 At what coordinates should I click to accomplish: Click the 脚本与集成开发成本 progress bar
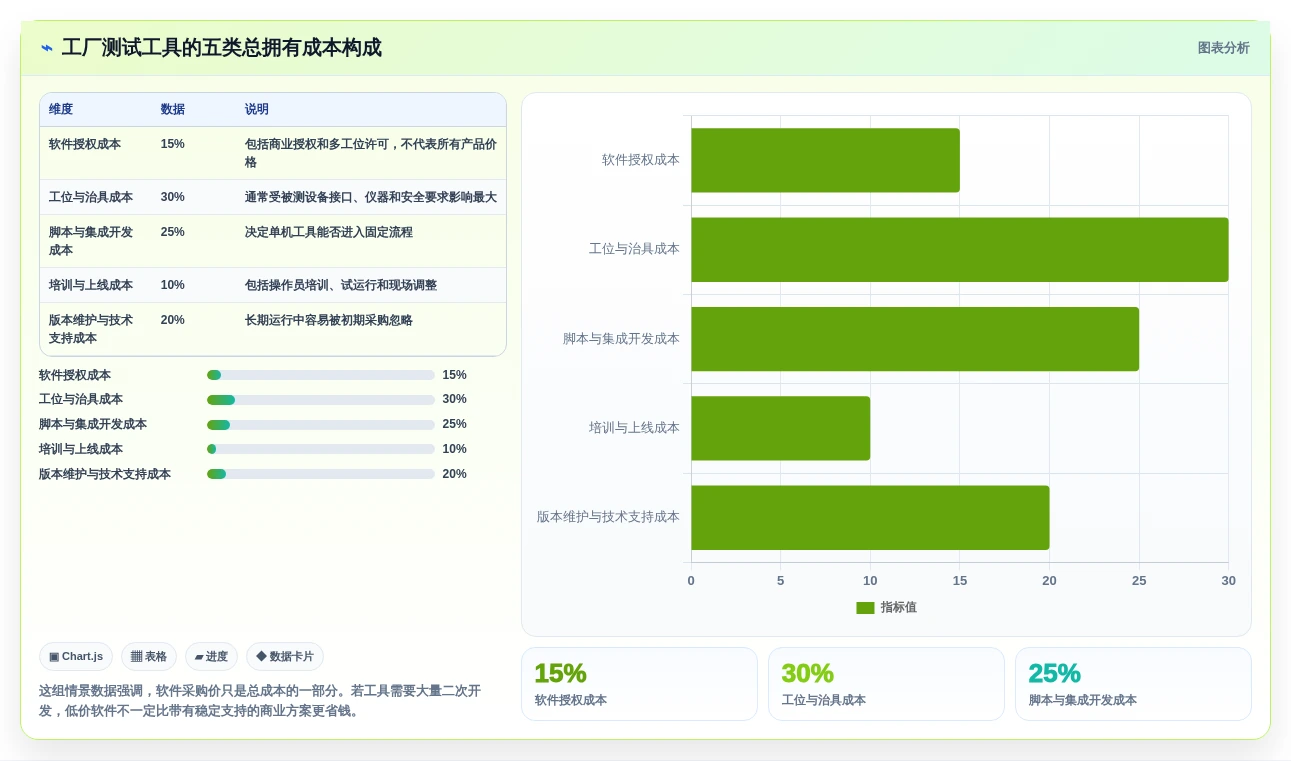[x=321, y=425]
